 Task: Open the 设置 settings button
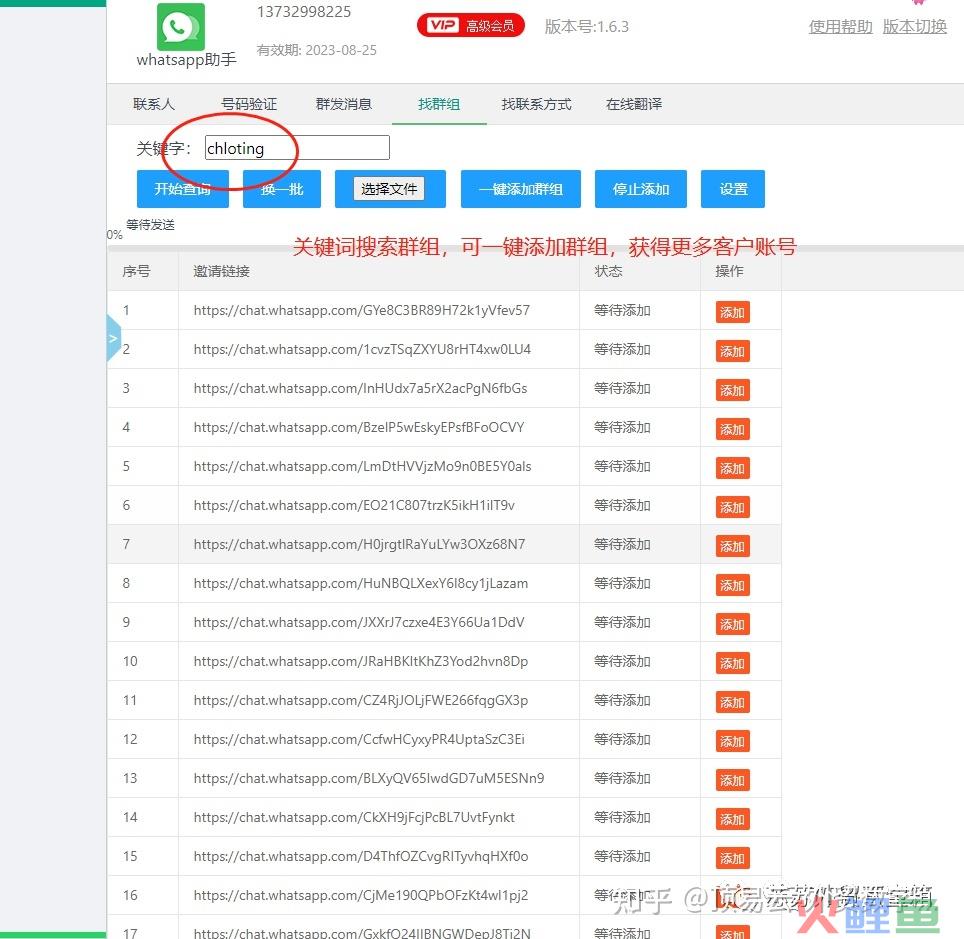(x=733, y=189)
